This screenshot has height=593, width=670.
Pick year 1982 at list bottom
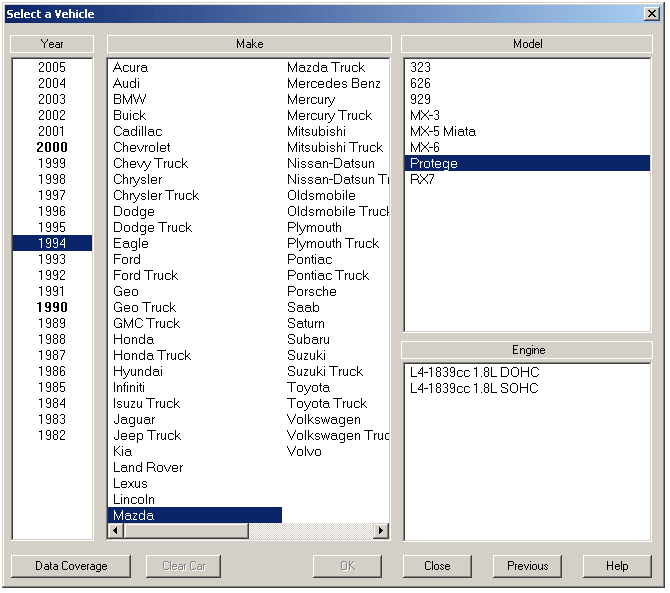52,435
